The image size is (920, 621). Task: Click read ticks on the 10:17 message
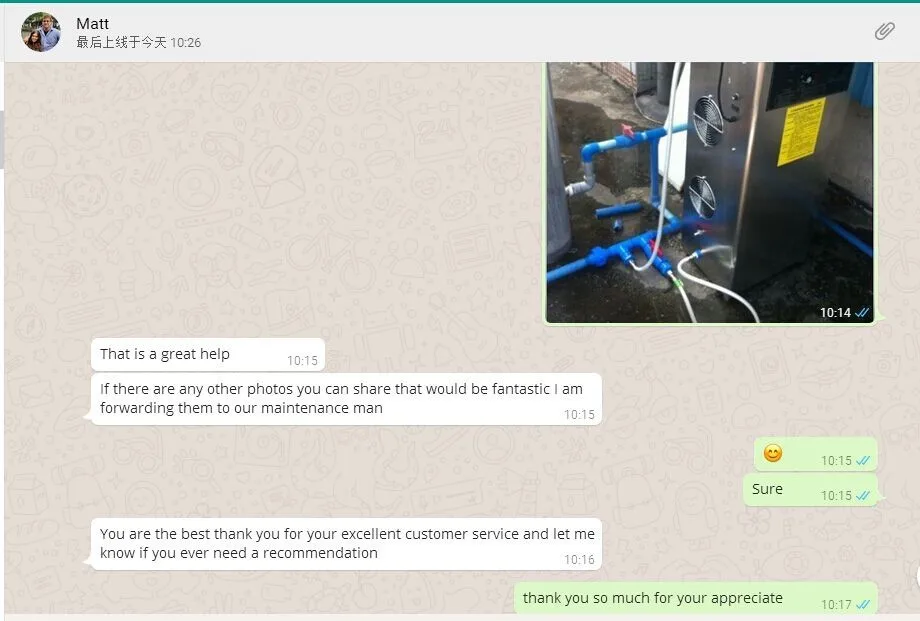click(863, 604)
